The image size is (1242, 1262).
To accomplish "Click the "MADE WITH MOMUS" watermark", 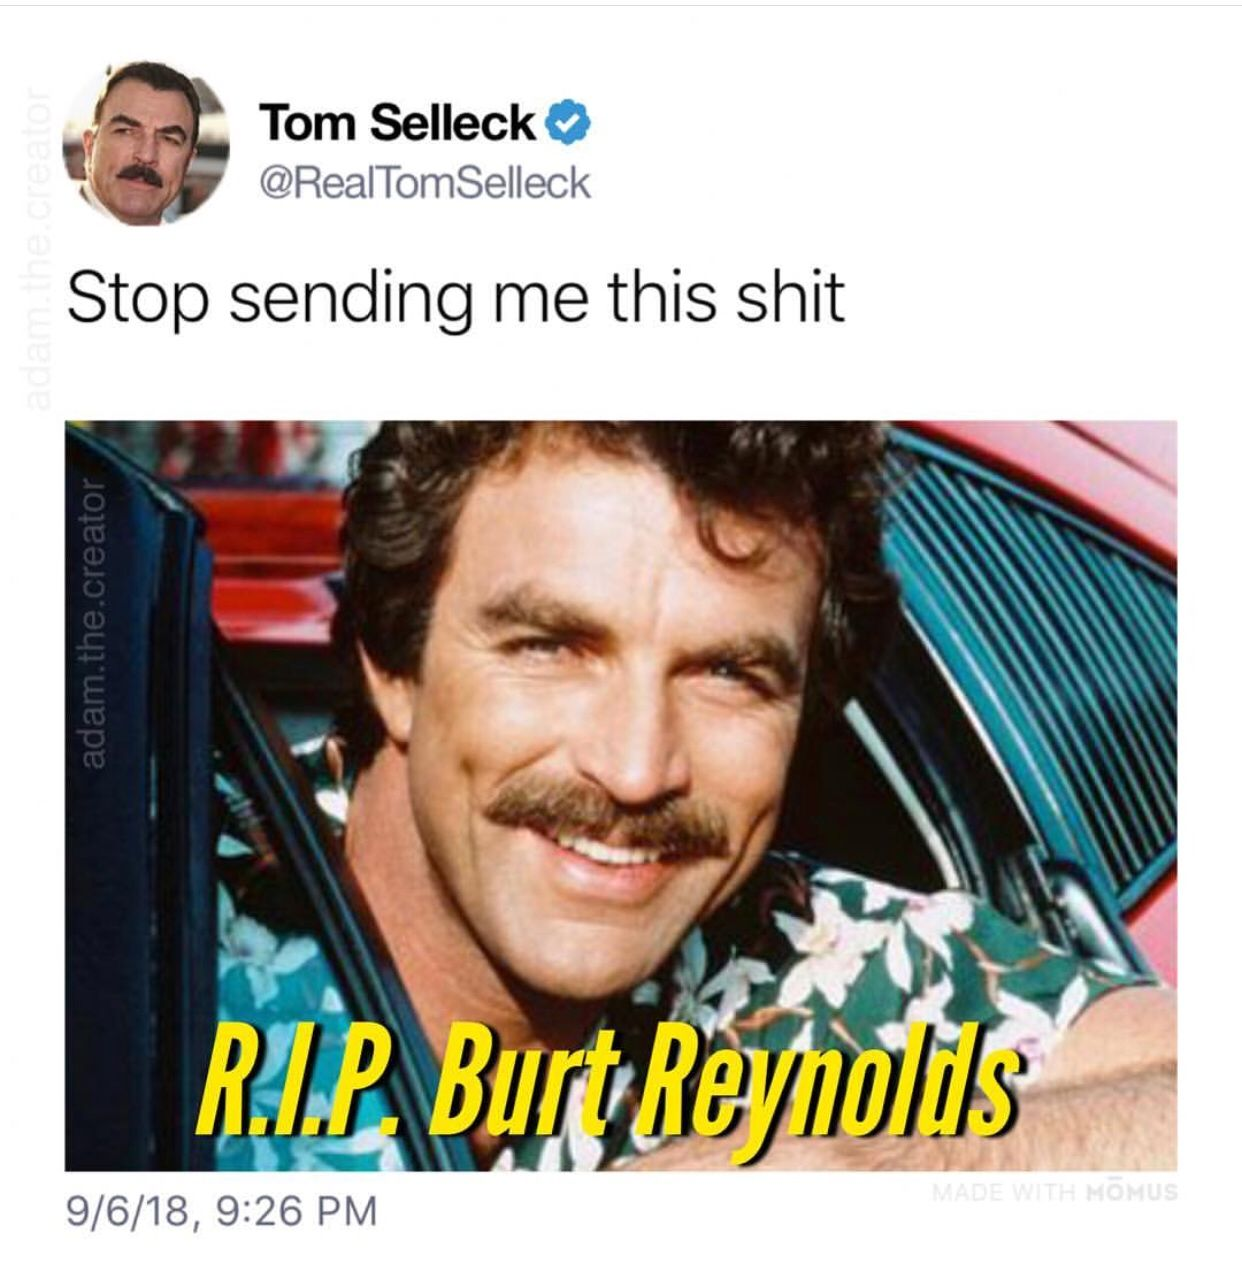I will click(x=1055, y=1192).
